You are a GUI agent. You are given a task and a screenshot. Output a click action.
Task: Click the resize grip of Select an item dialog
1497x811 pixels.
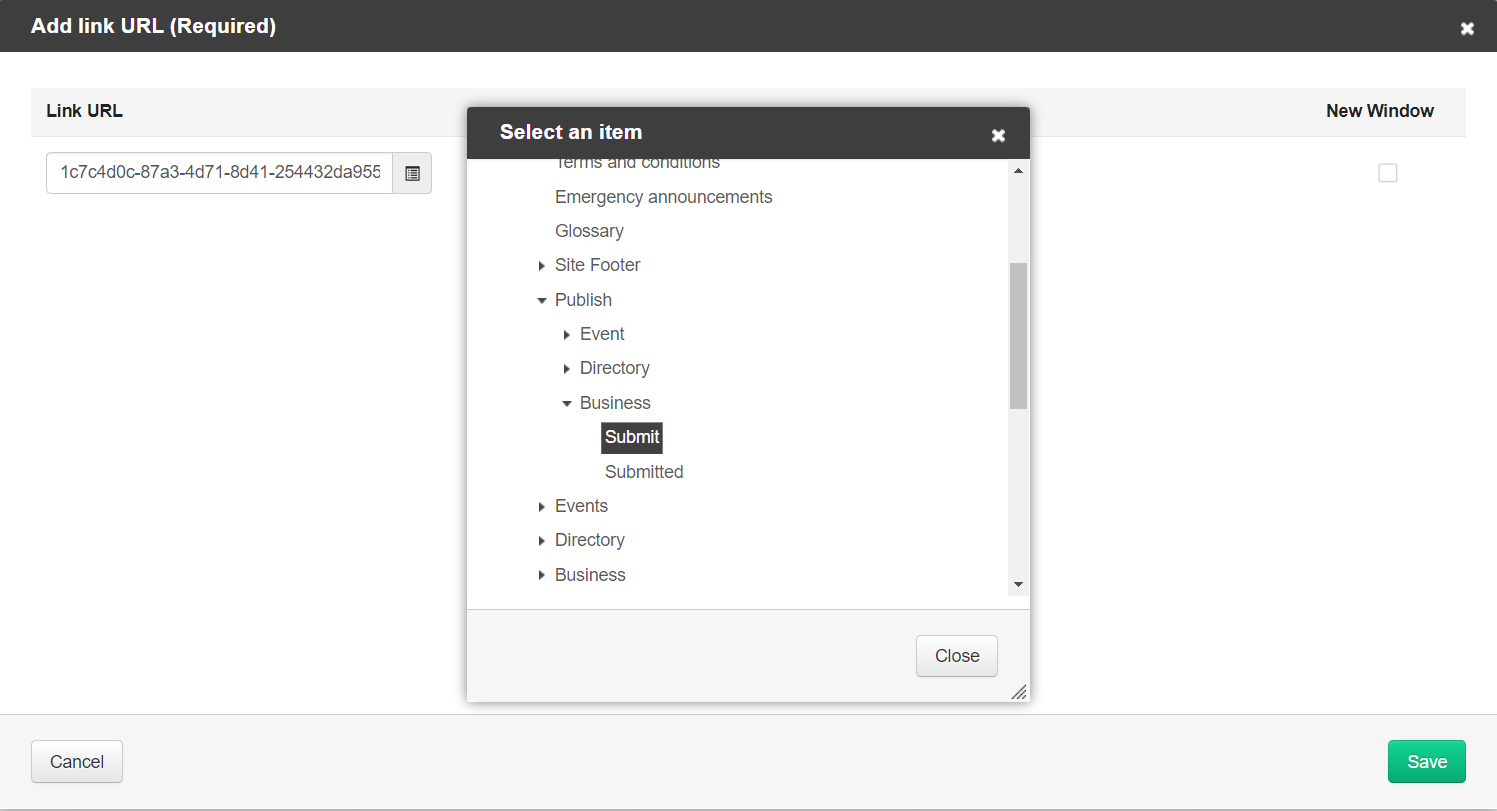pyautogui.click(x=1019, y=692)
